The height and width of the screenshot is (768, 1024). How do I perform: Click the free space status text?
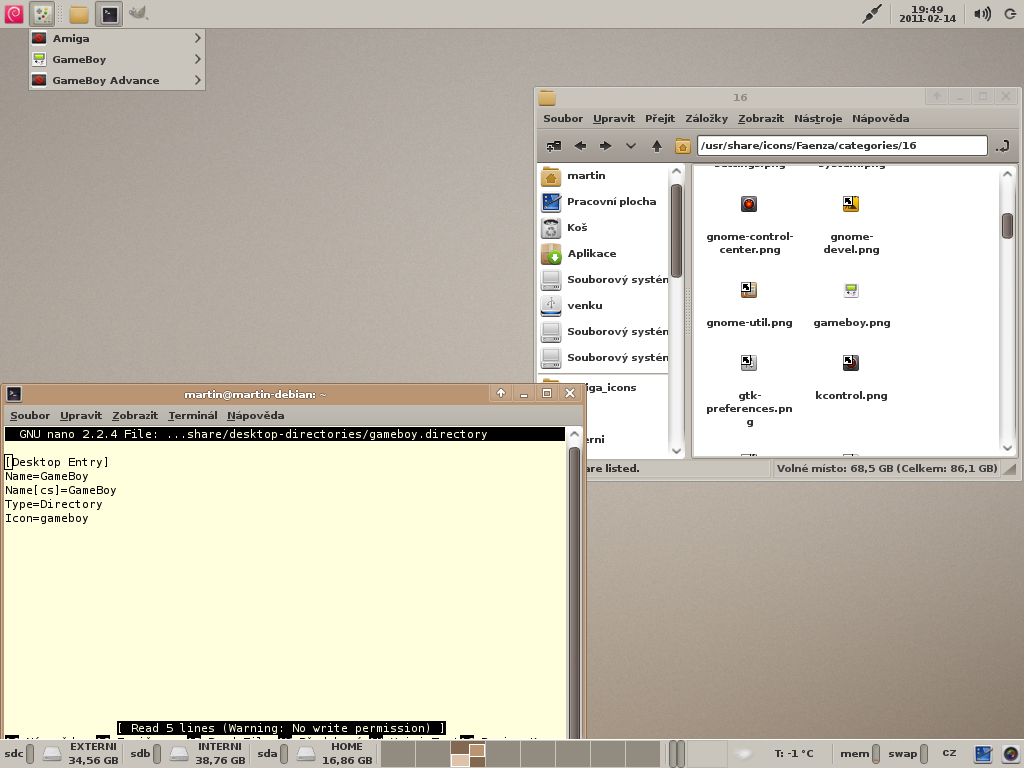point(886,468)
